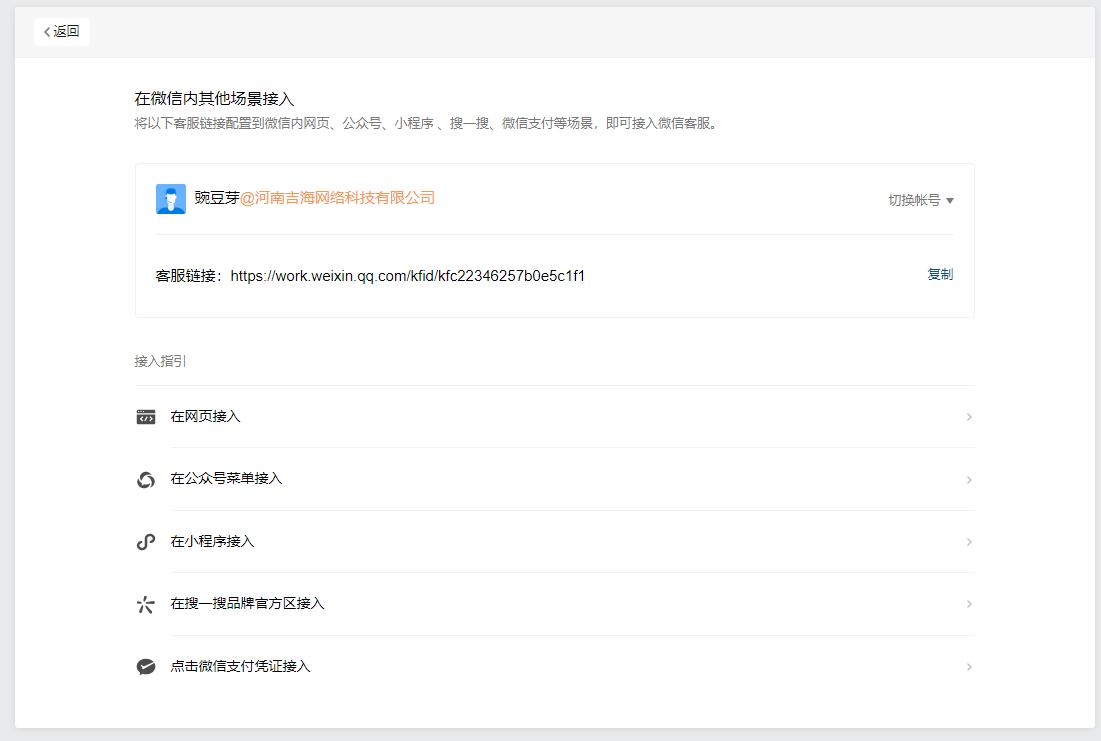Expand the 在公众号菜单接入 row chevron
The image size is (1101, 741).
click(x=967, y=479)
